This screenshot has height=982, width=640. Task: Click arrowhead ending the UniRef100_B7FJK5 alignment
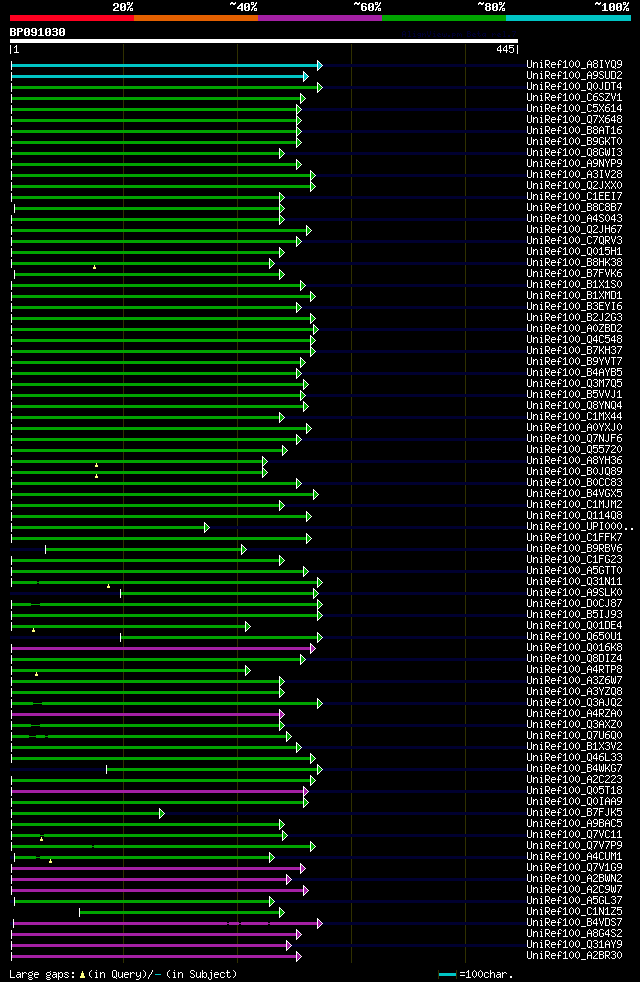[162, 814]
